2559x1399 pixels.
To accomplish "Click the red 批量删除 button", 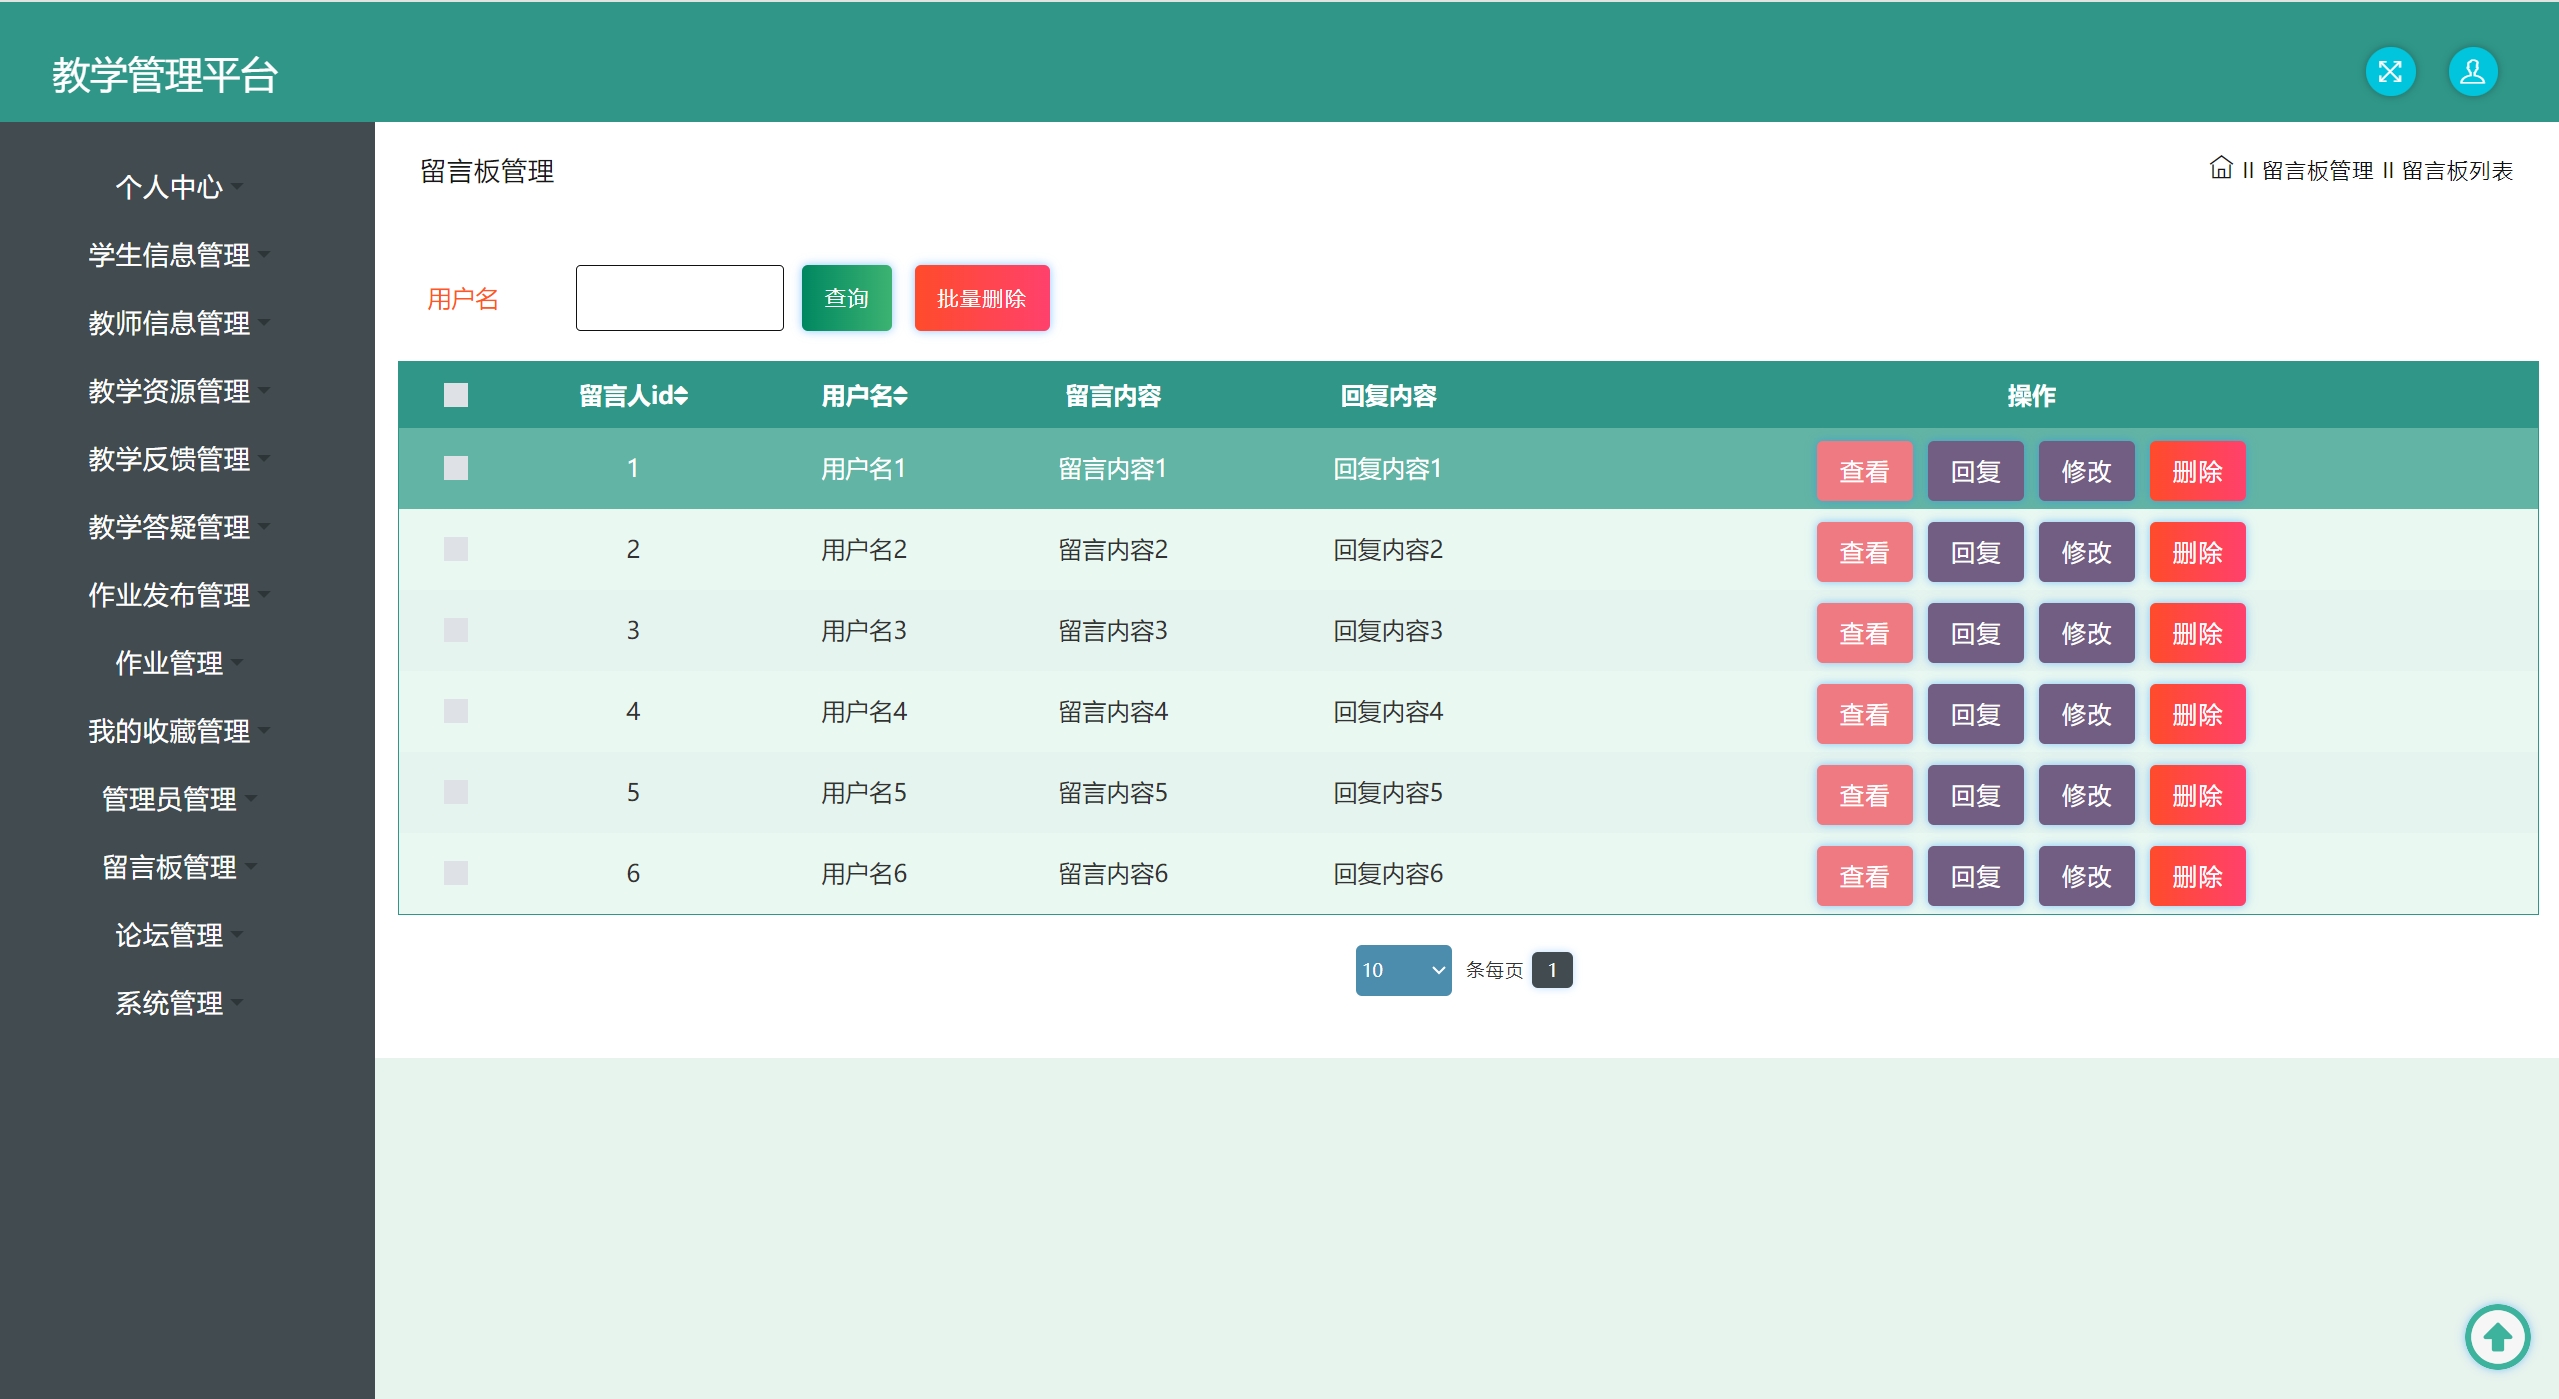I will [x=981, y=298].
